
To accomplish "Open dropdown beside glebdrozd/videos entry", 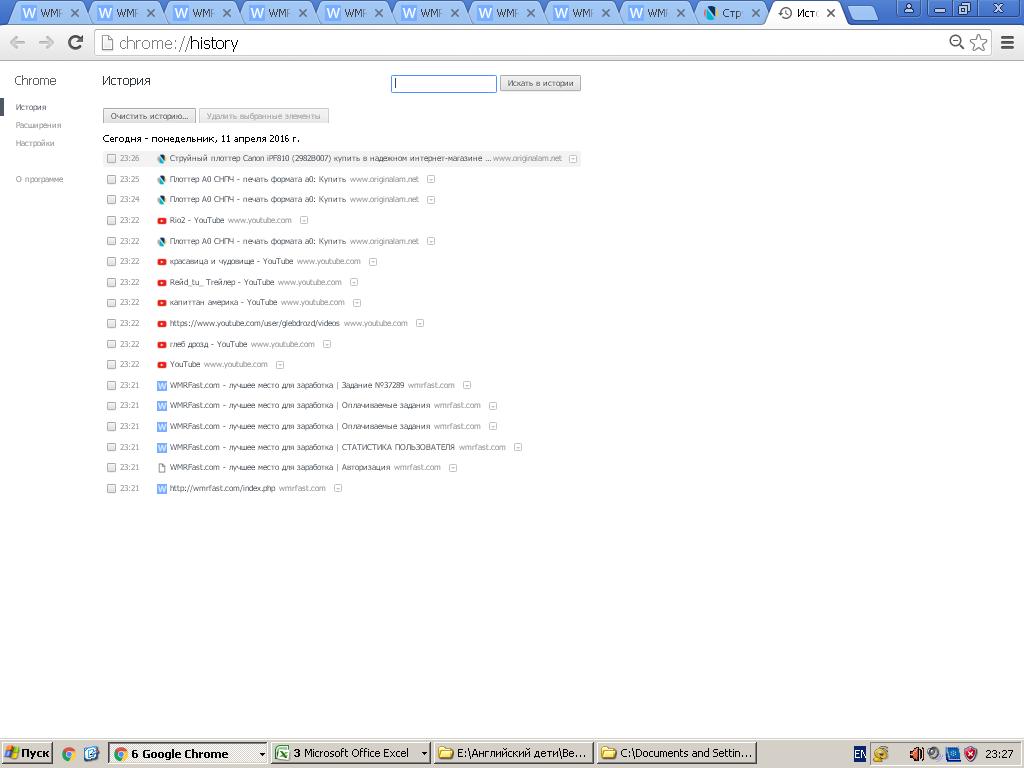I will [x=420, y=323].
